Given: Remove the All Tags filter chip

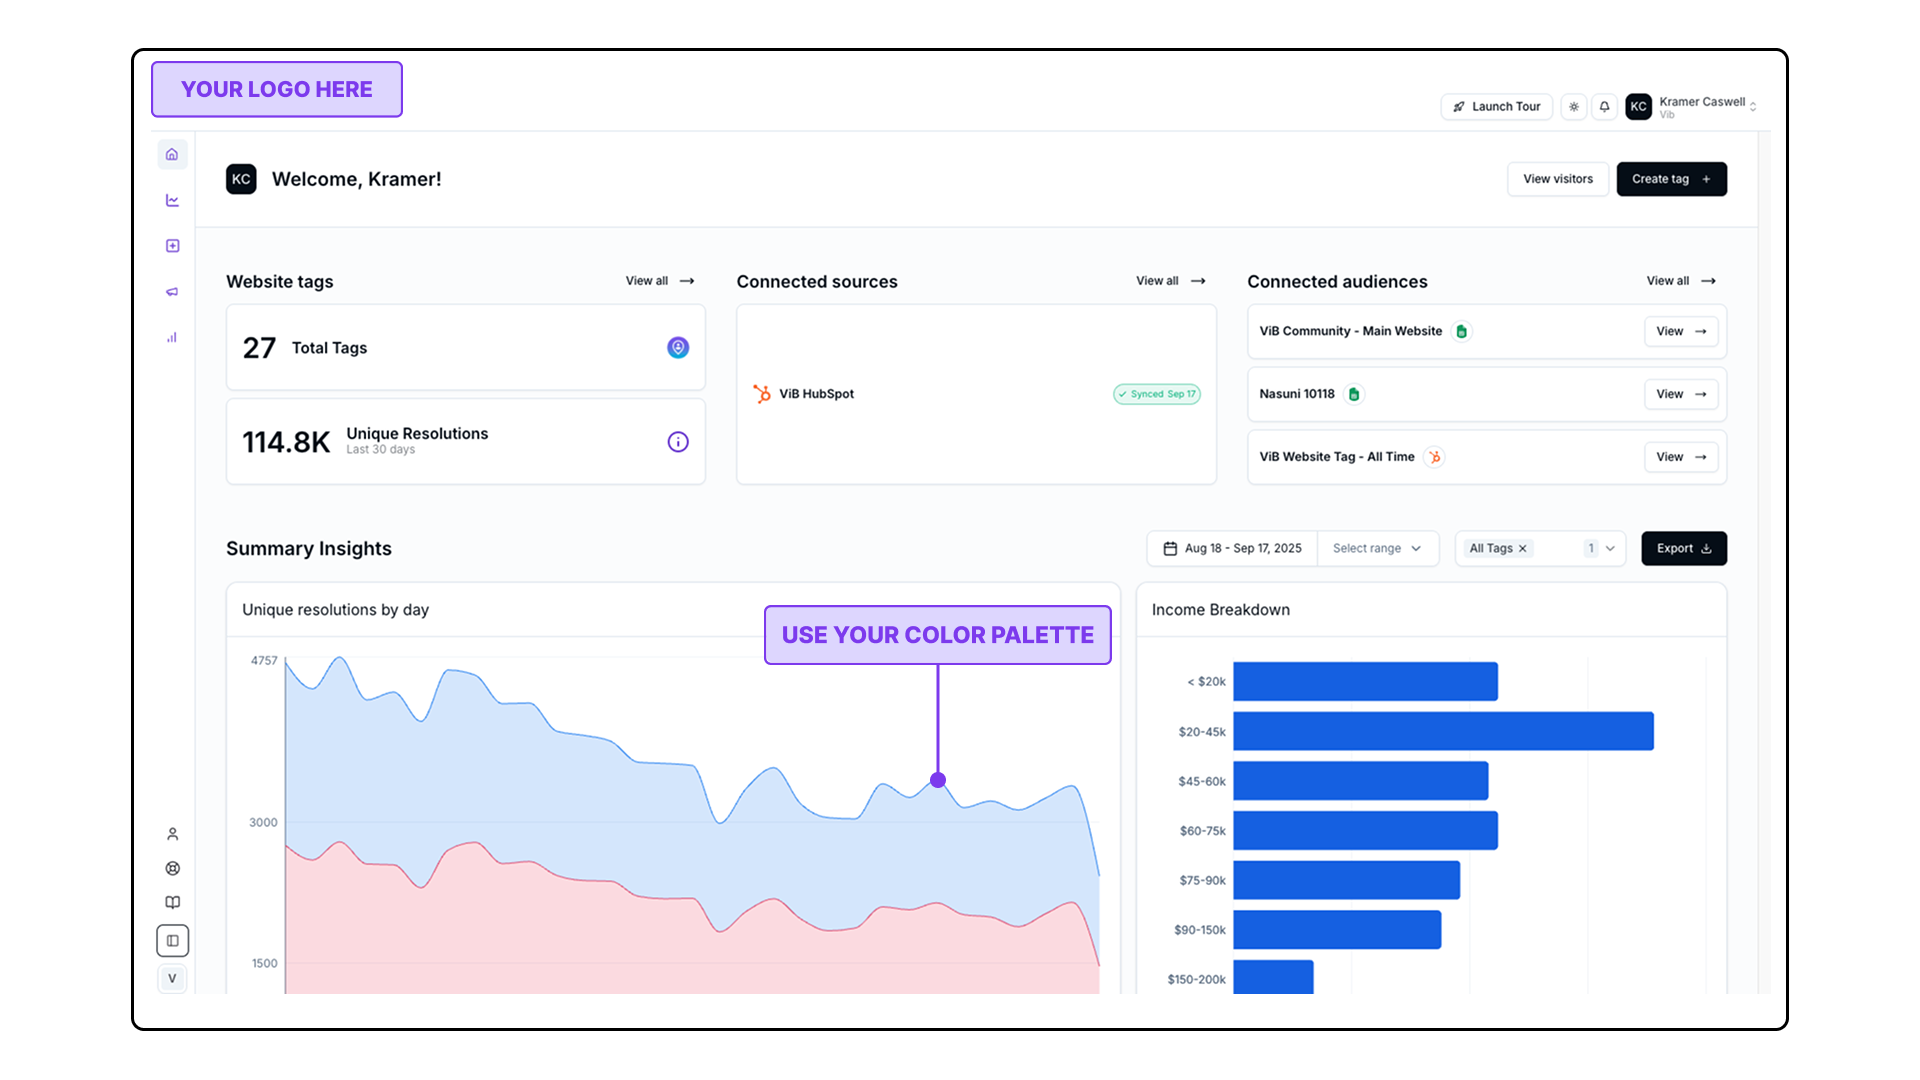Looking at the screenshot, I should coord(1523,549).
